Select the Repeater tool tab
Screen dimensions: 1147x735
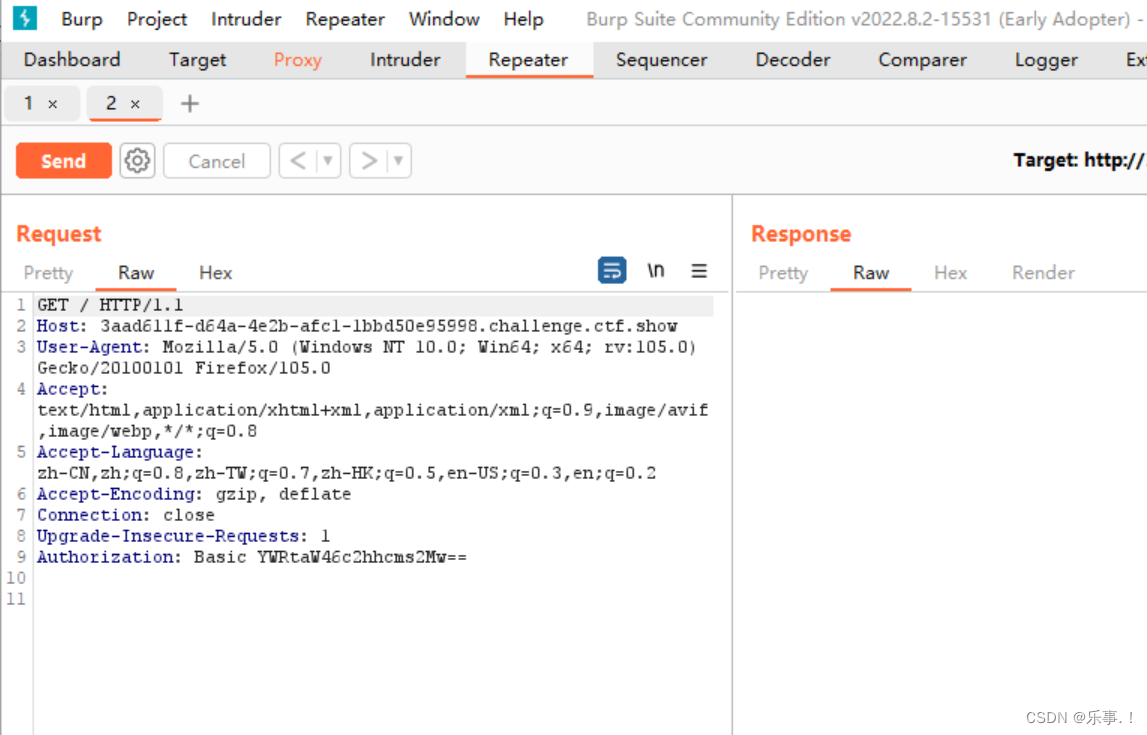pyautogui.click(x=528, y=60)
